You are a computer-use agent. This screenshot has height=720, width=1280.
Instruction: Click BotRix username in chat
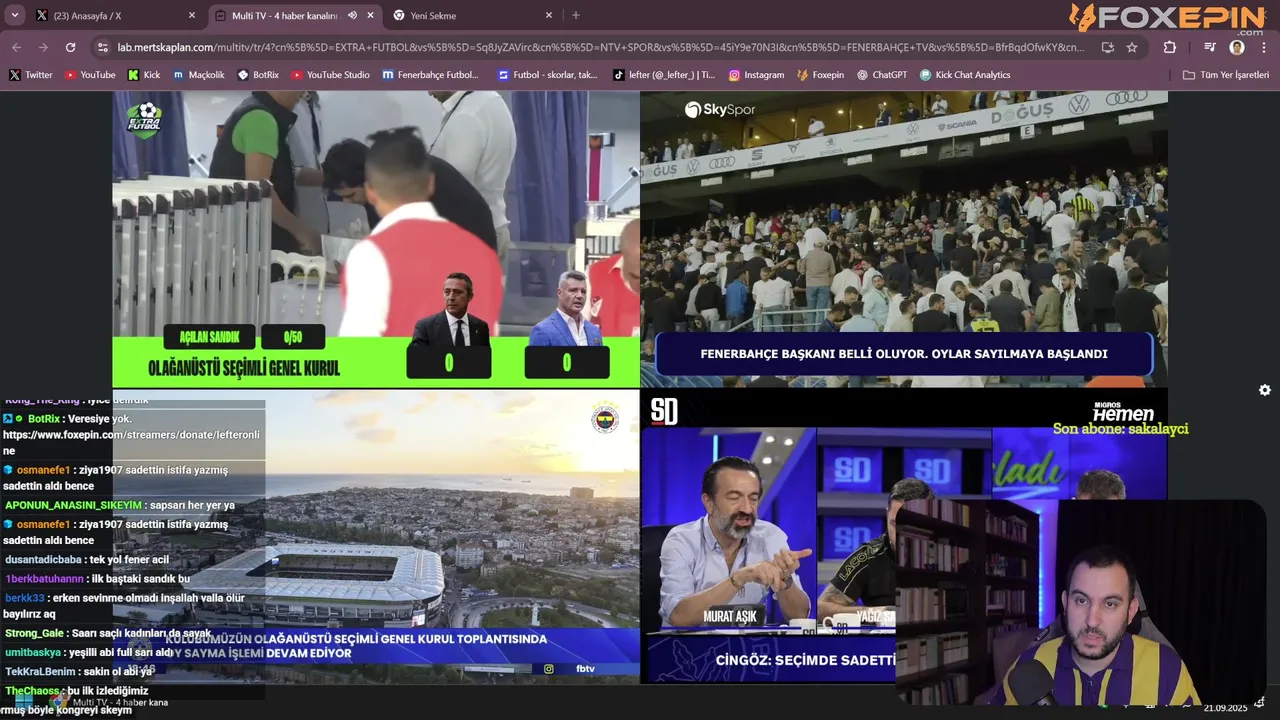click(44, 419)
